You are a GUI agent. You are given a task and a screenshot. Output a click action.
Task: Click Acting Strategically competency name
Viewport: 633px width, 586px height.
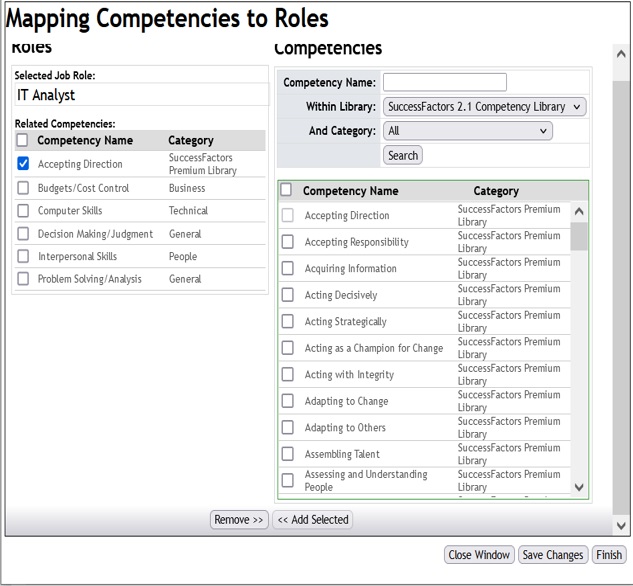(x=346, y=322)
